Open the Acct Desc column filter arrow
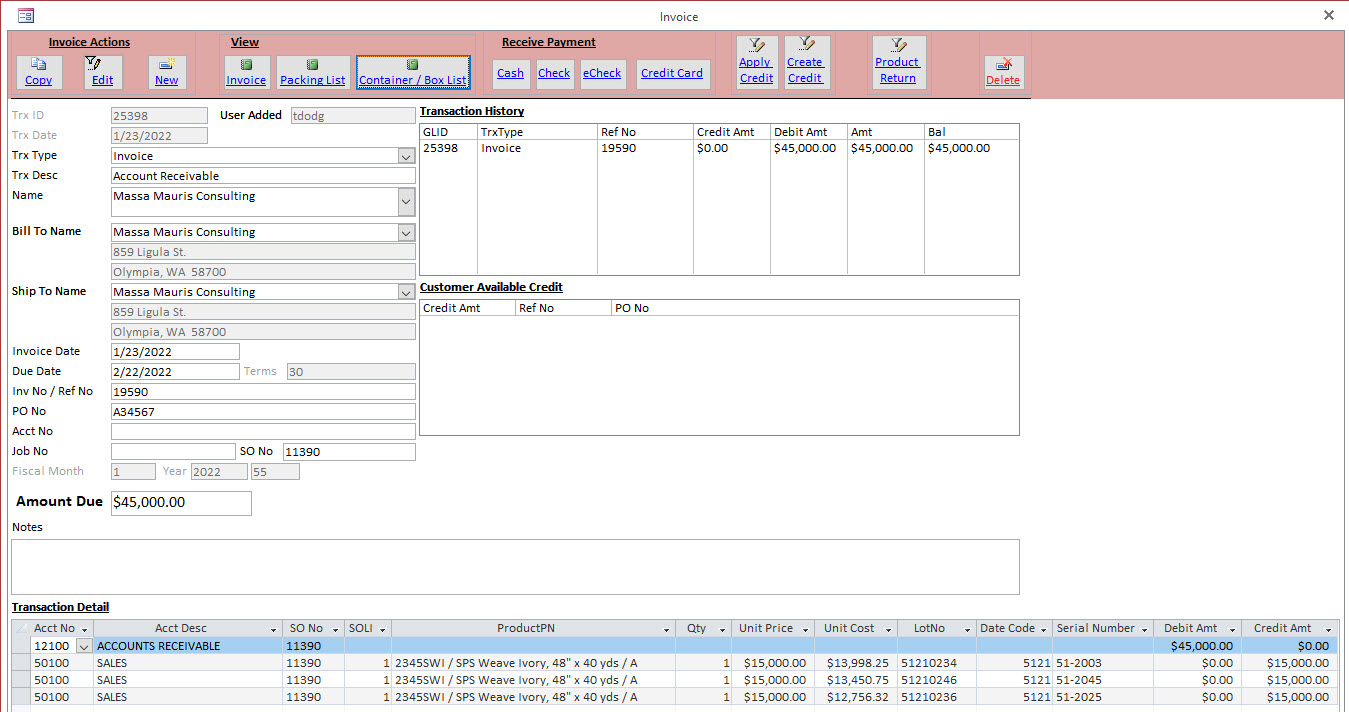Image resolution: width=1349 pixels, height=712 pixels. [x=273, y=629]
